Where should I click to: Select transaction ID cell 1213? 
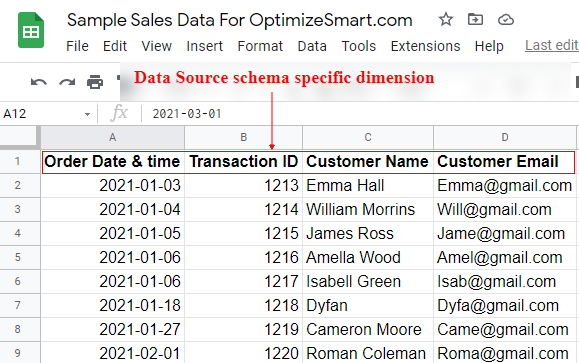click(x=243, y=185)
